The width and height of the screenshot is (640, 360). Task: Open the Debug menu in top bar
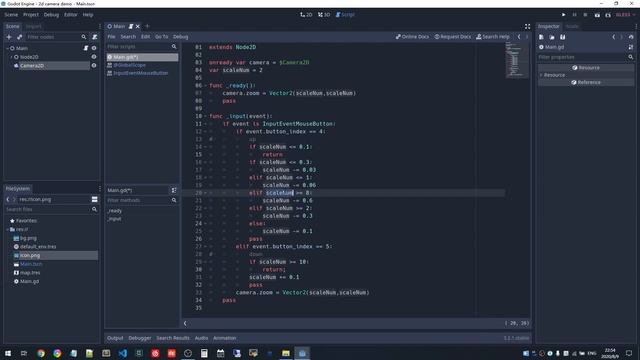(51, 15)
